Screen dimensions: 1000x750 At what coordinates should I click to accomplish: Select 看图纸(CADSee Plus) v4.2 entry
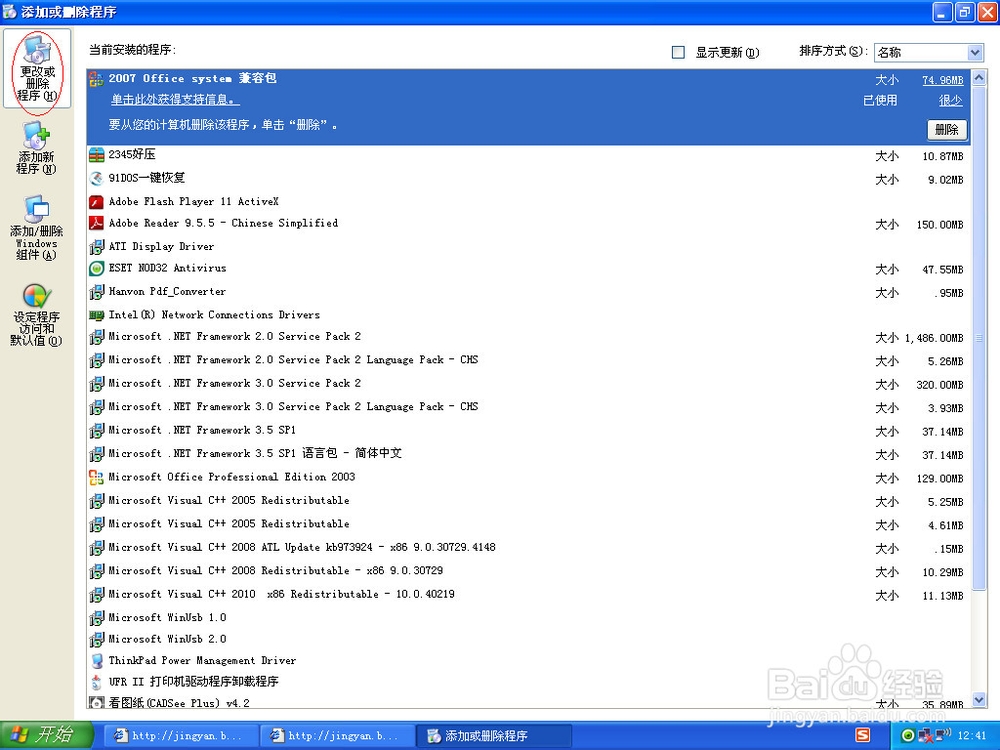pos(528,702)
